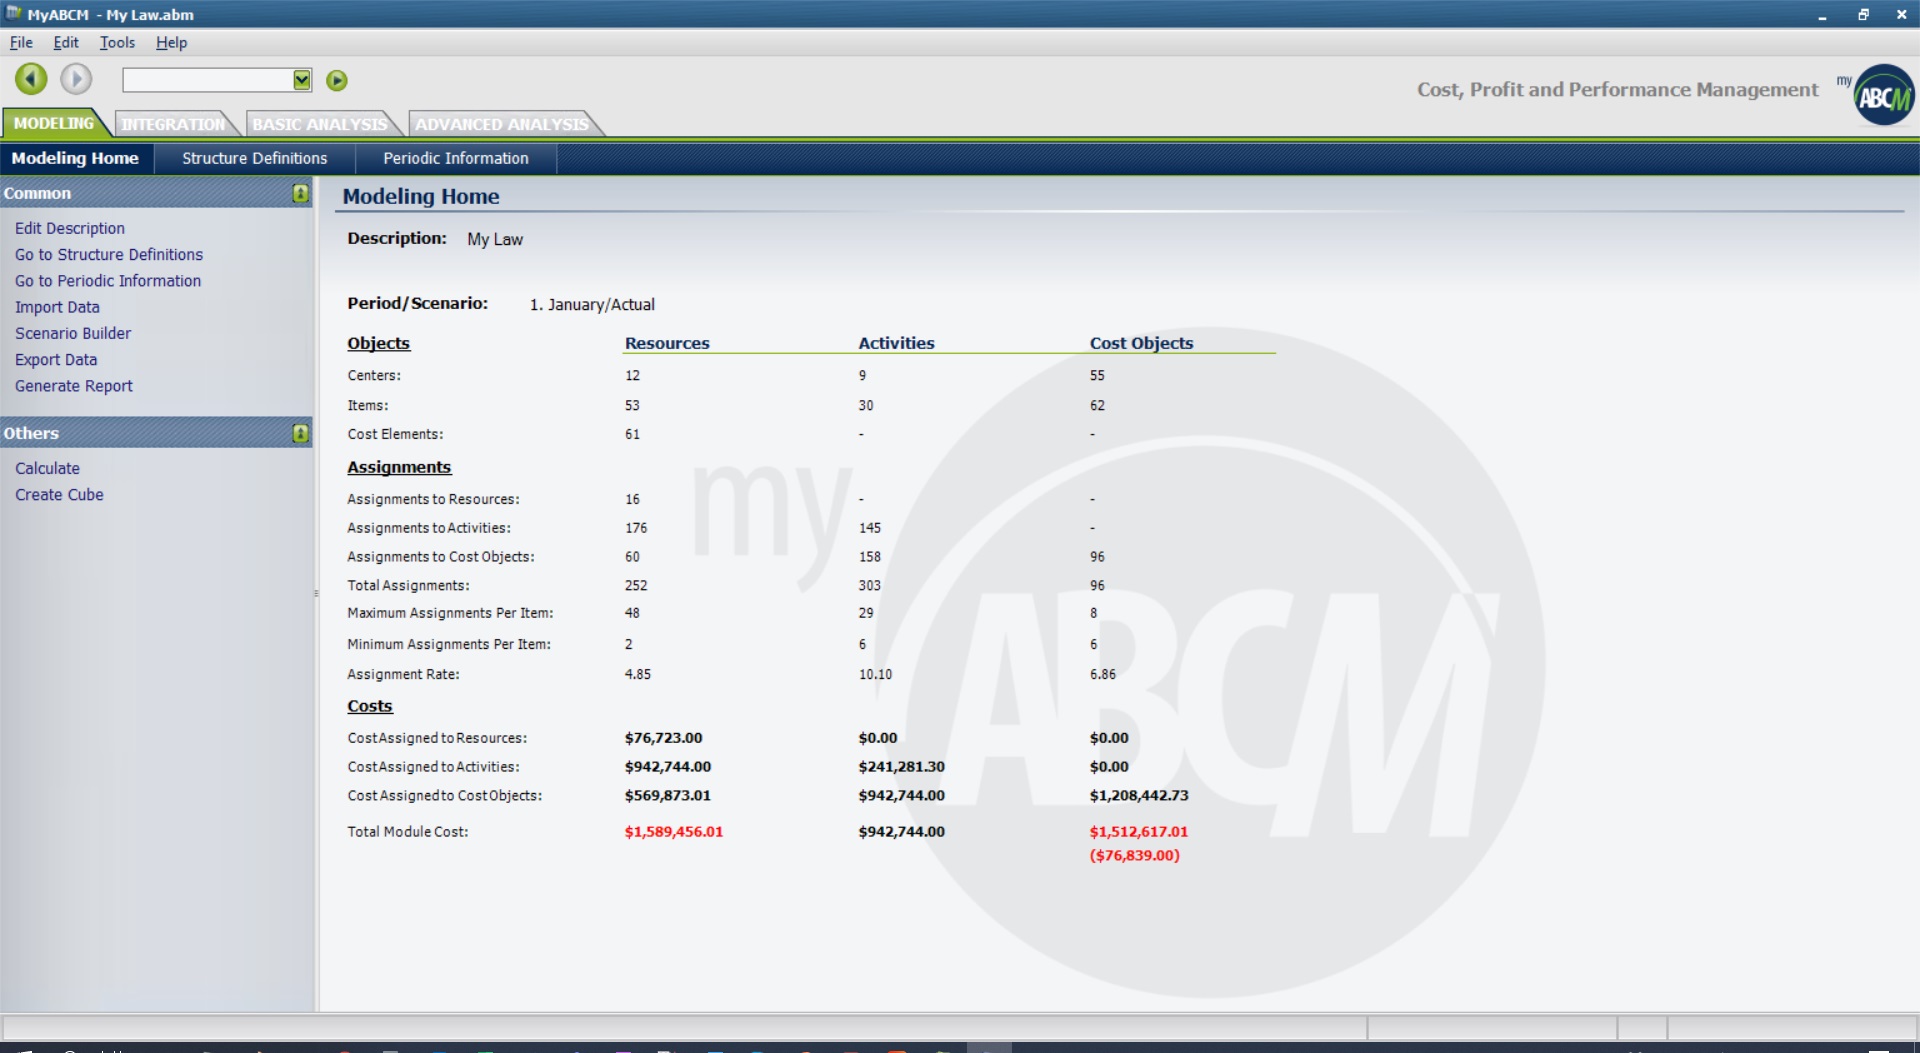The width and height of the screenshot is (1920, 1053).
Task: Open the Edit menu
Action: 66,42
